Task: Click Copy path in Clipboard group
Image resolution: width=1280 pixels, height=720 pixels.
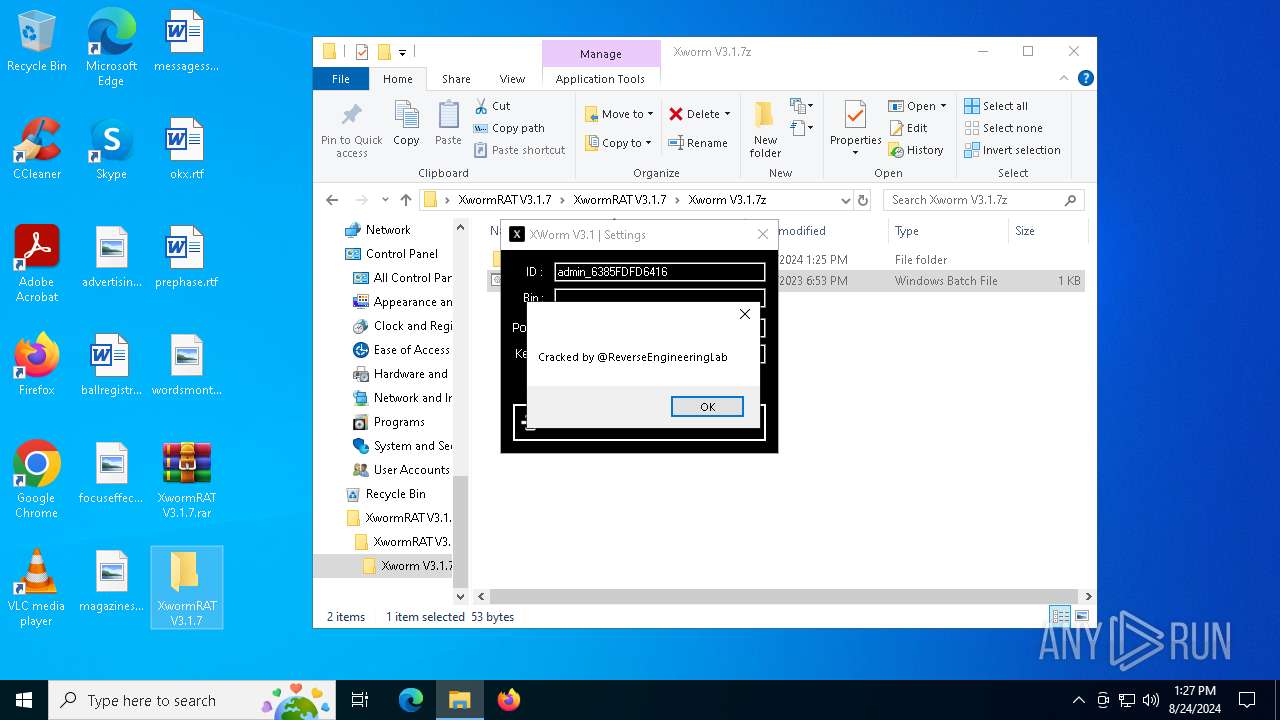Action: pos(508,128)
